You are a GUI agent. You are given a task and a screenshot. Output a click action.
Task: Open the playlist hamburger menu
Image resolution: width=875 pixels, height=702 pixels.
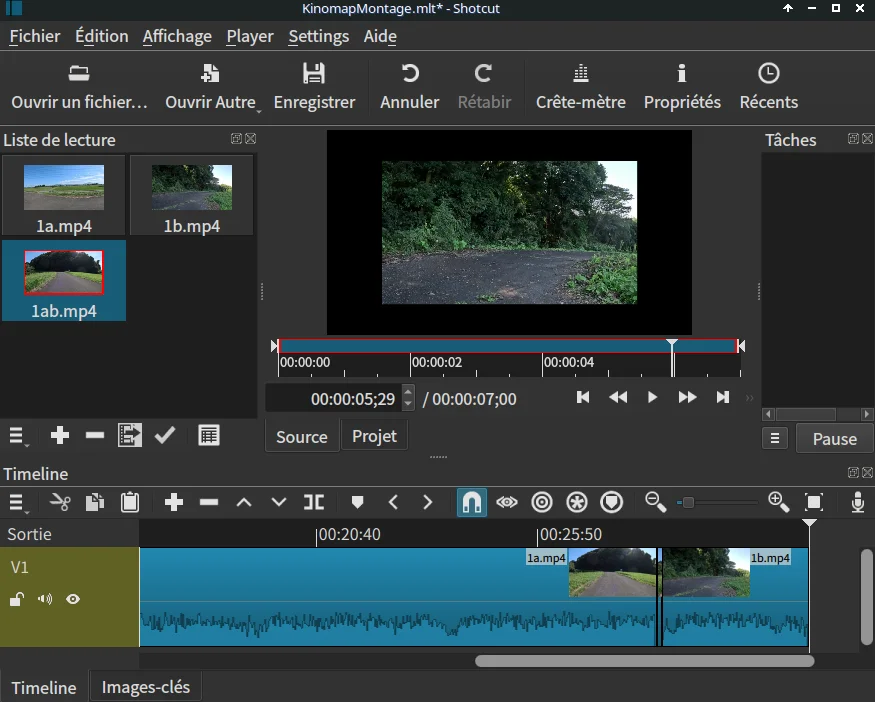pyautogui.click(x=17, y=435)
